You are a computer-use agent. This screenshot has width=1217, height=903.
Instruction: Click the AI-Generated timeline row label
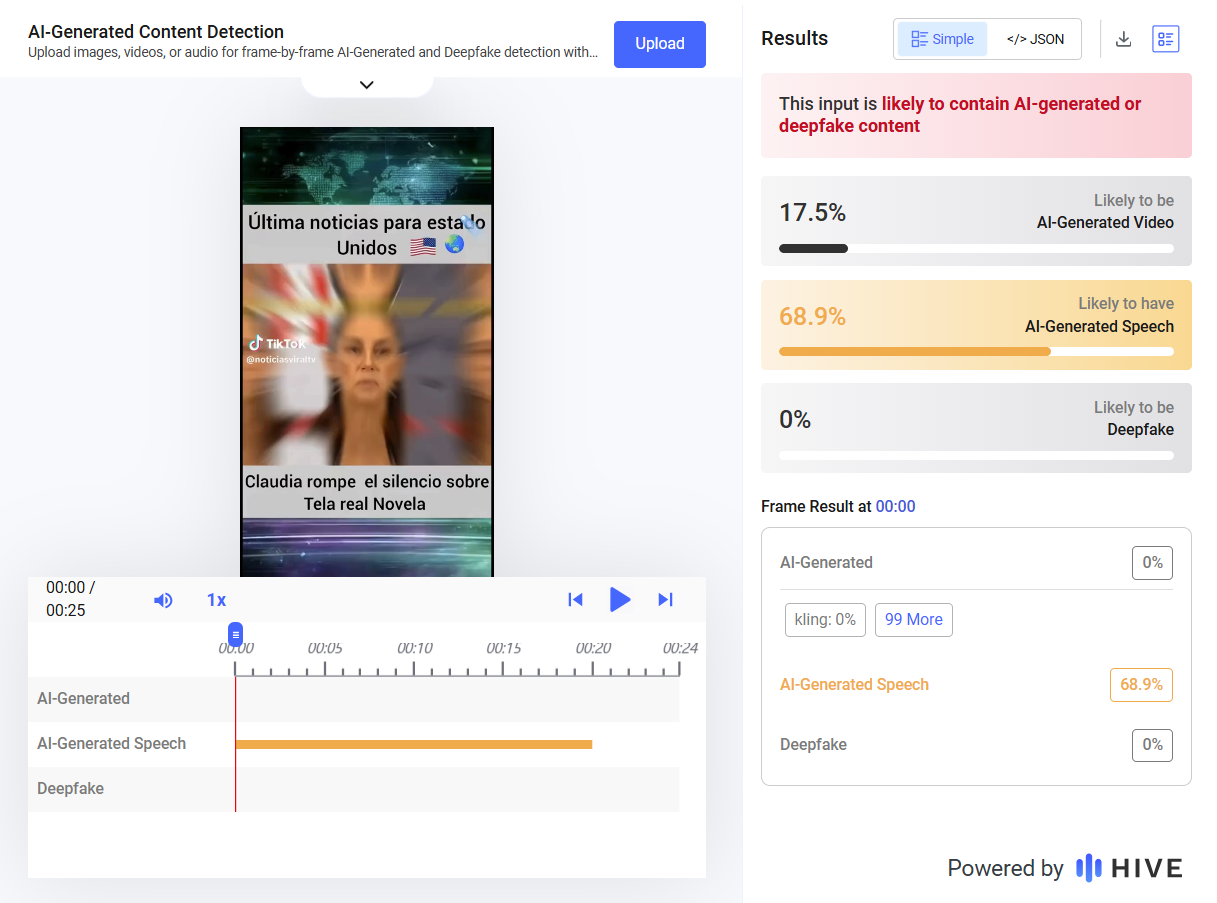(83, 699)
